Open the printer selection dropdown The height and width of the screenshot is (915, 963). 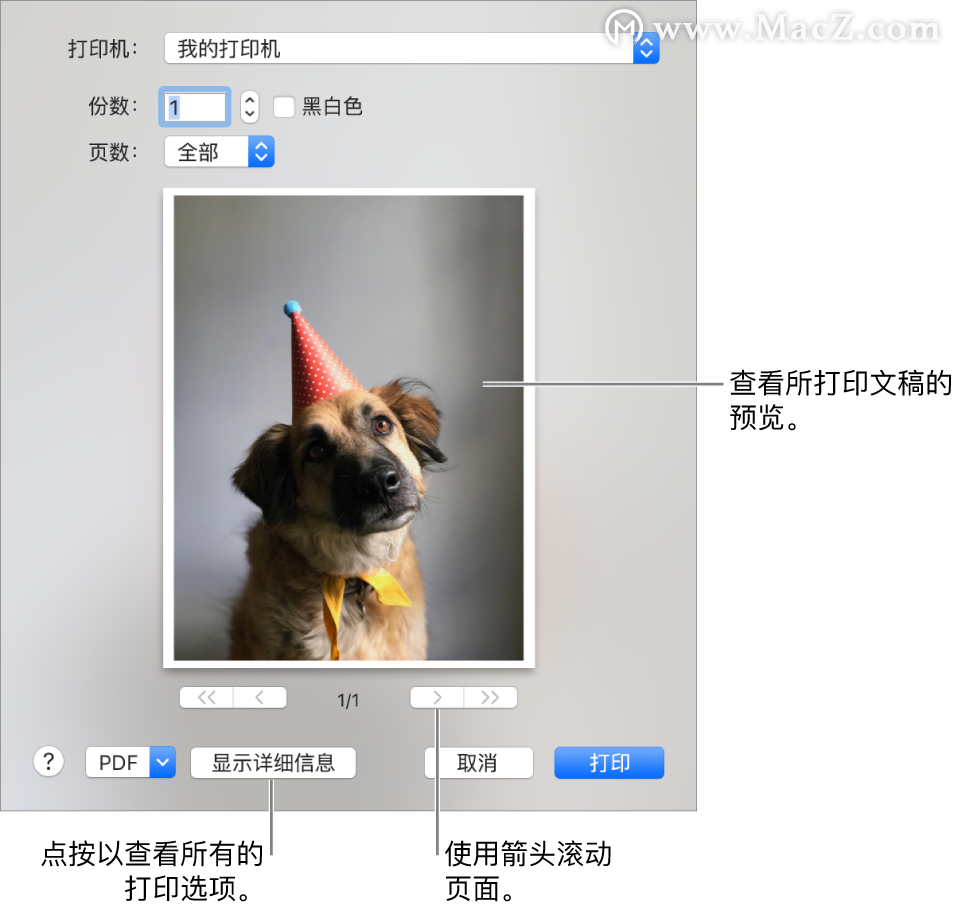(411, 49)
